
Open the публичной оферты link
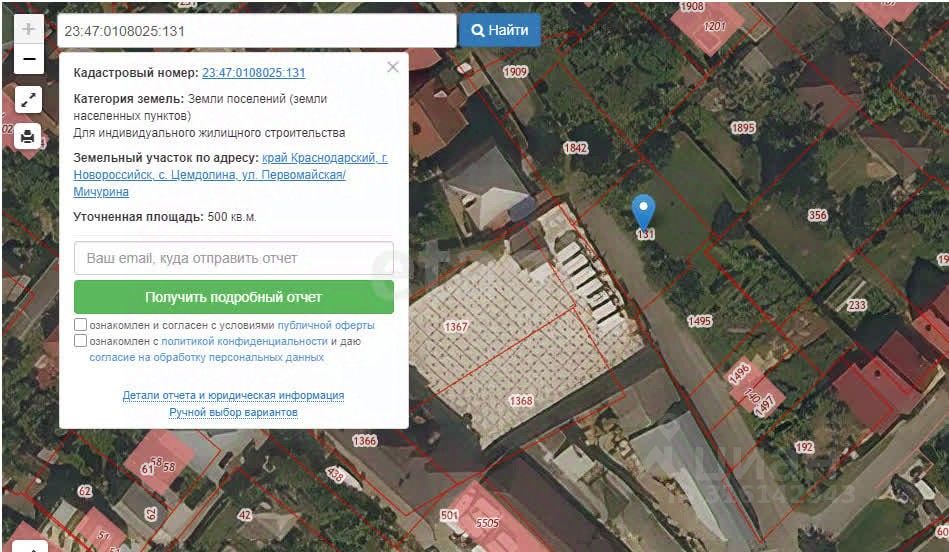click(x=326, y=325)
